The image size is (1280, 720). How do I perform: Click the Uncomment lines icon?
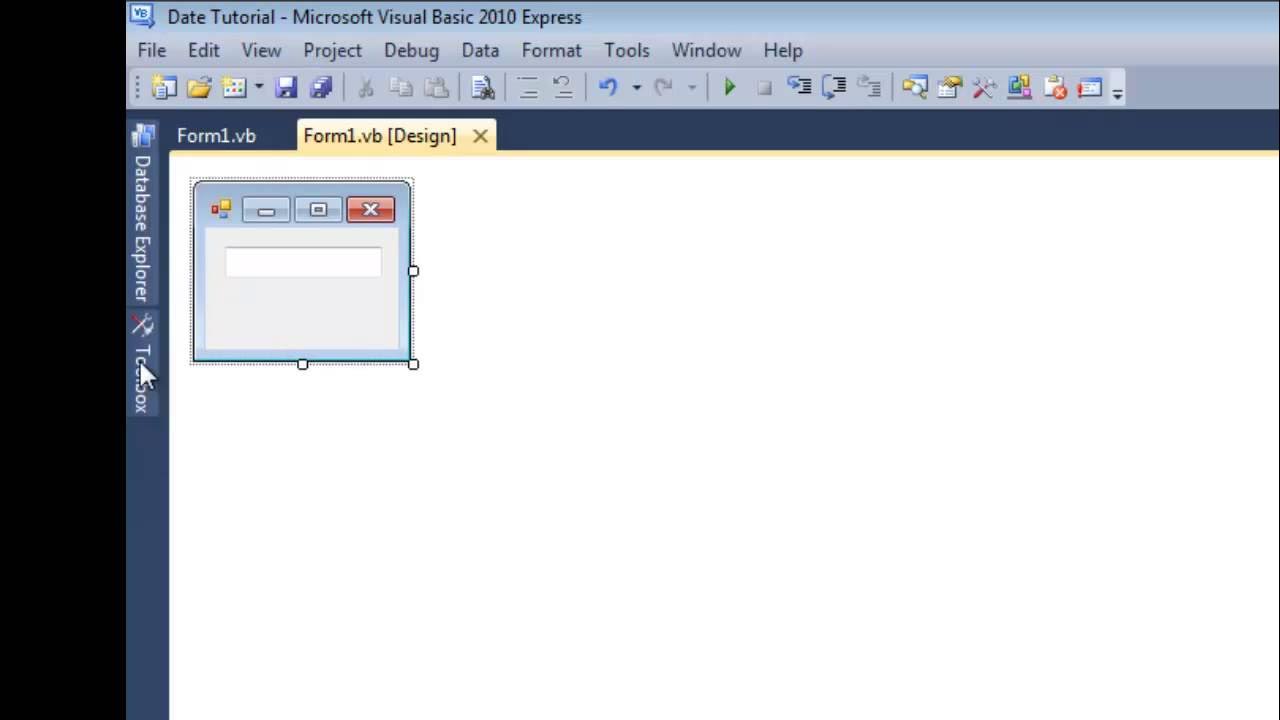(563, 88)
